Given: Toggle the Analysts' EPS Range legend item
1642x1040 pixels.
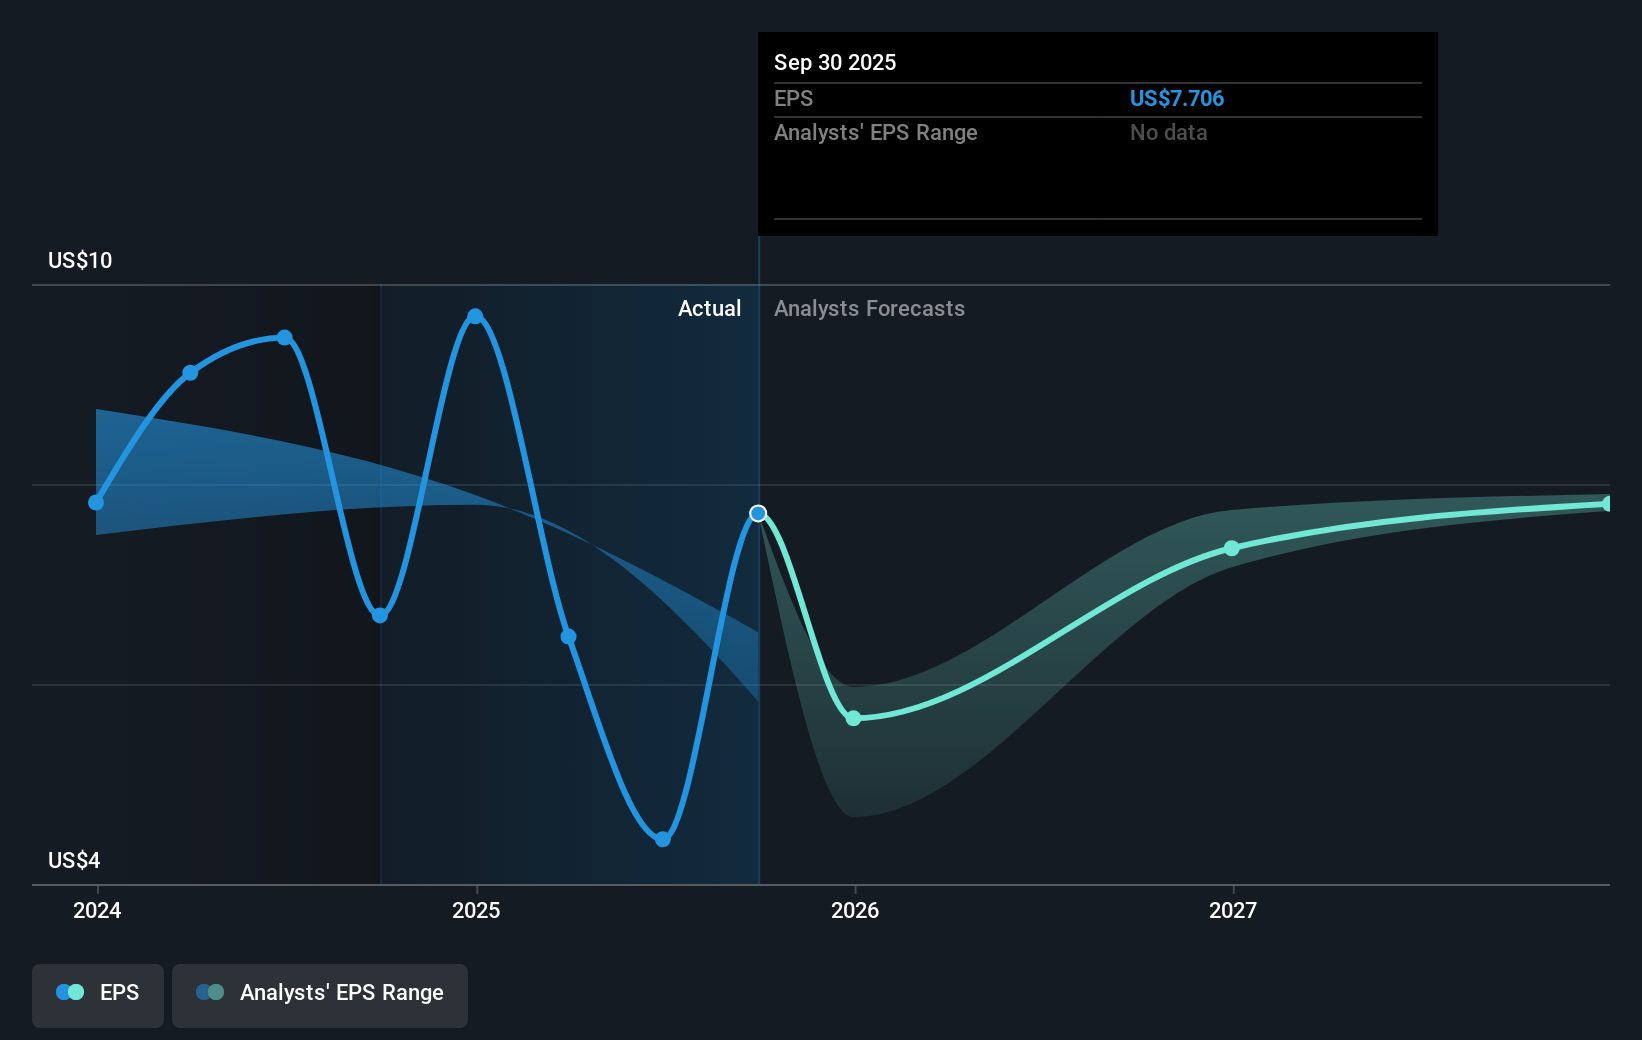Looking at the screenshot, I should click(x=320, y=993).
